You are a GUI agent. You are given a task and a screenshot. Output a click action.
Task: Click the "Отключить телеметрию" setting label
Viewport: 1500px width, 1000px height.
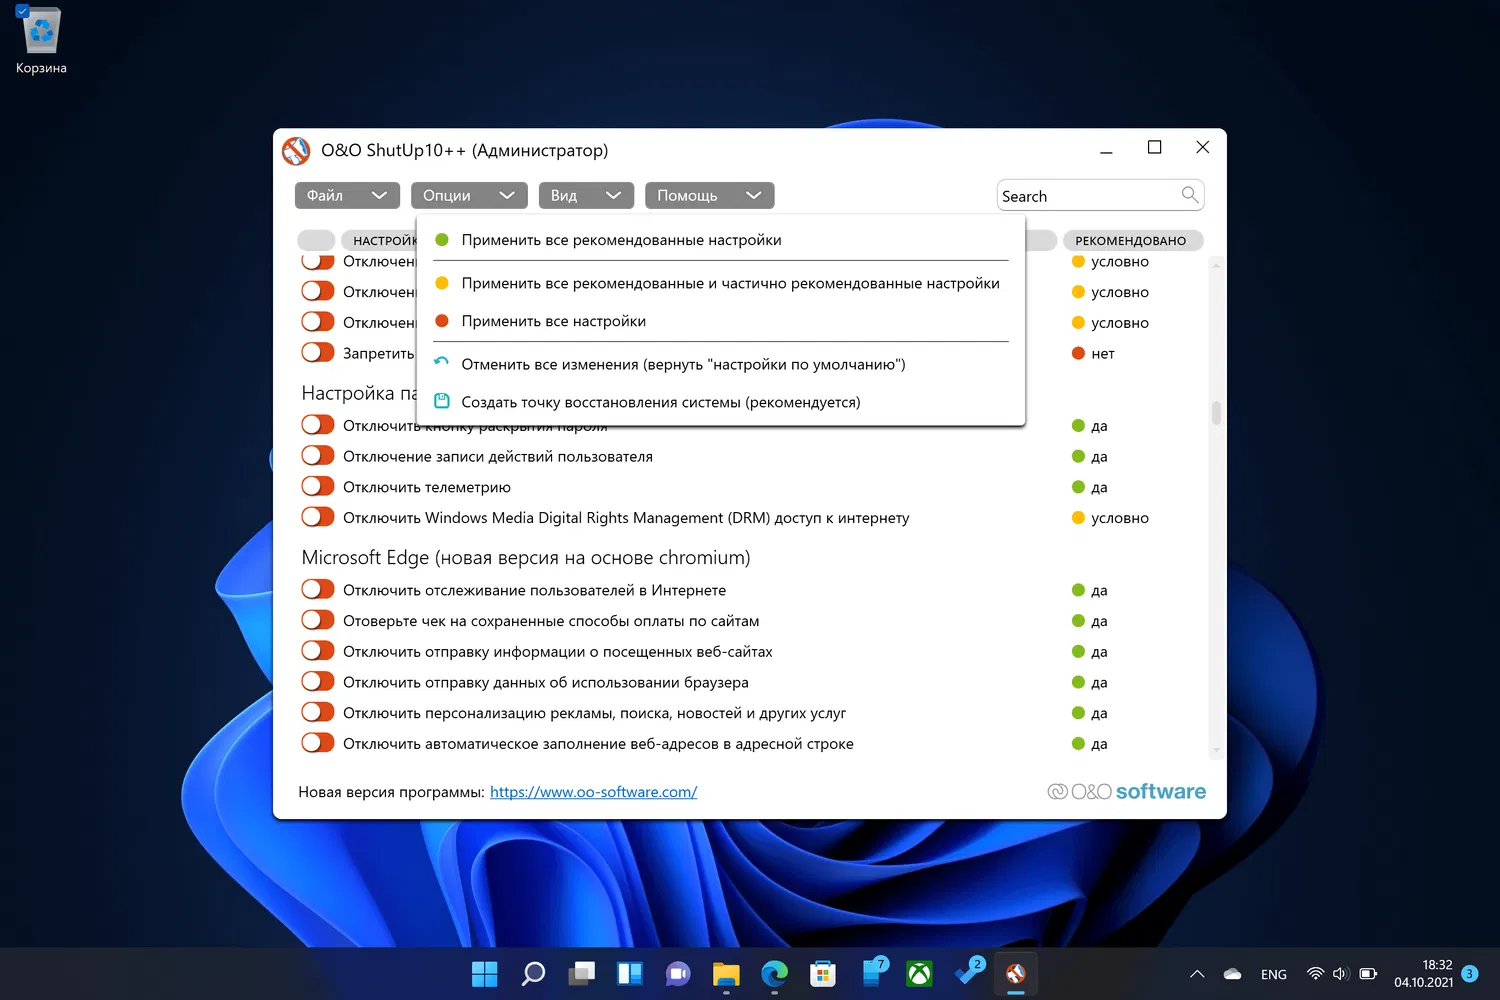click(x=427, y=487)
